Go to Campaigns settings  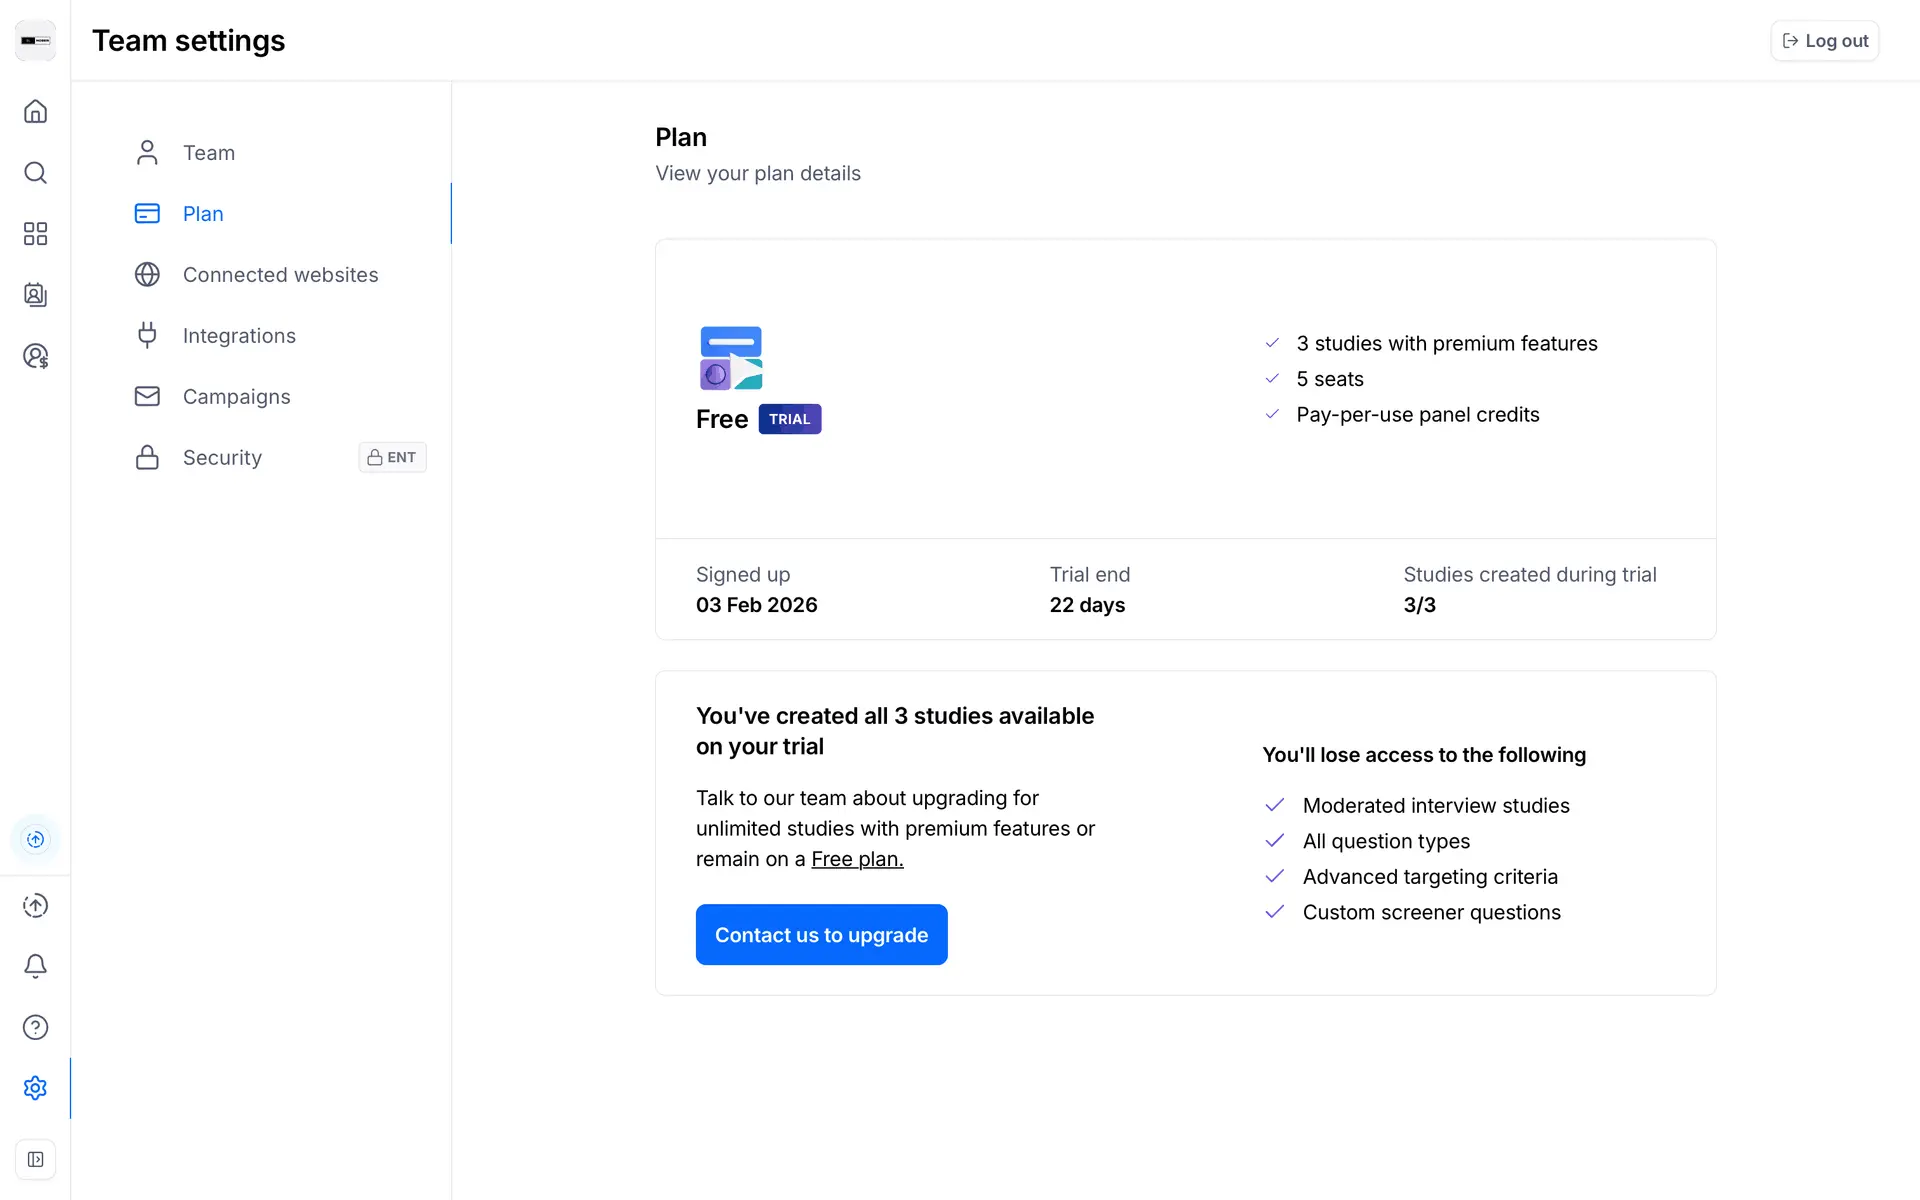coord(236,397)
